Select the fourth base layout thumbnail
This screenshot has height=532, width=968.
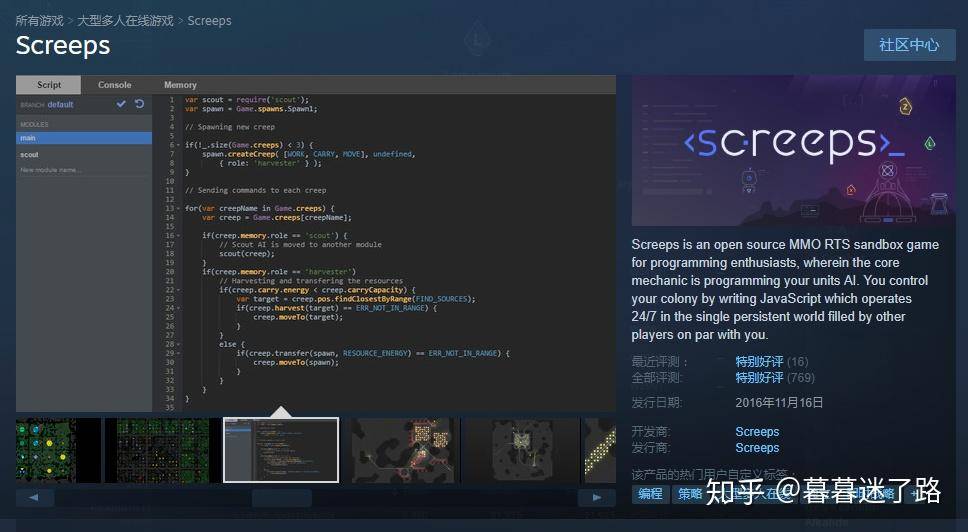point(401,450)
